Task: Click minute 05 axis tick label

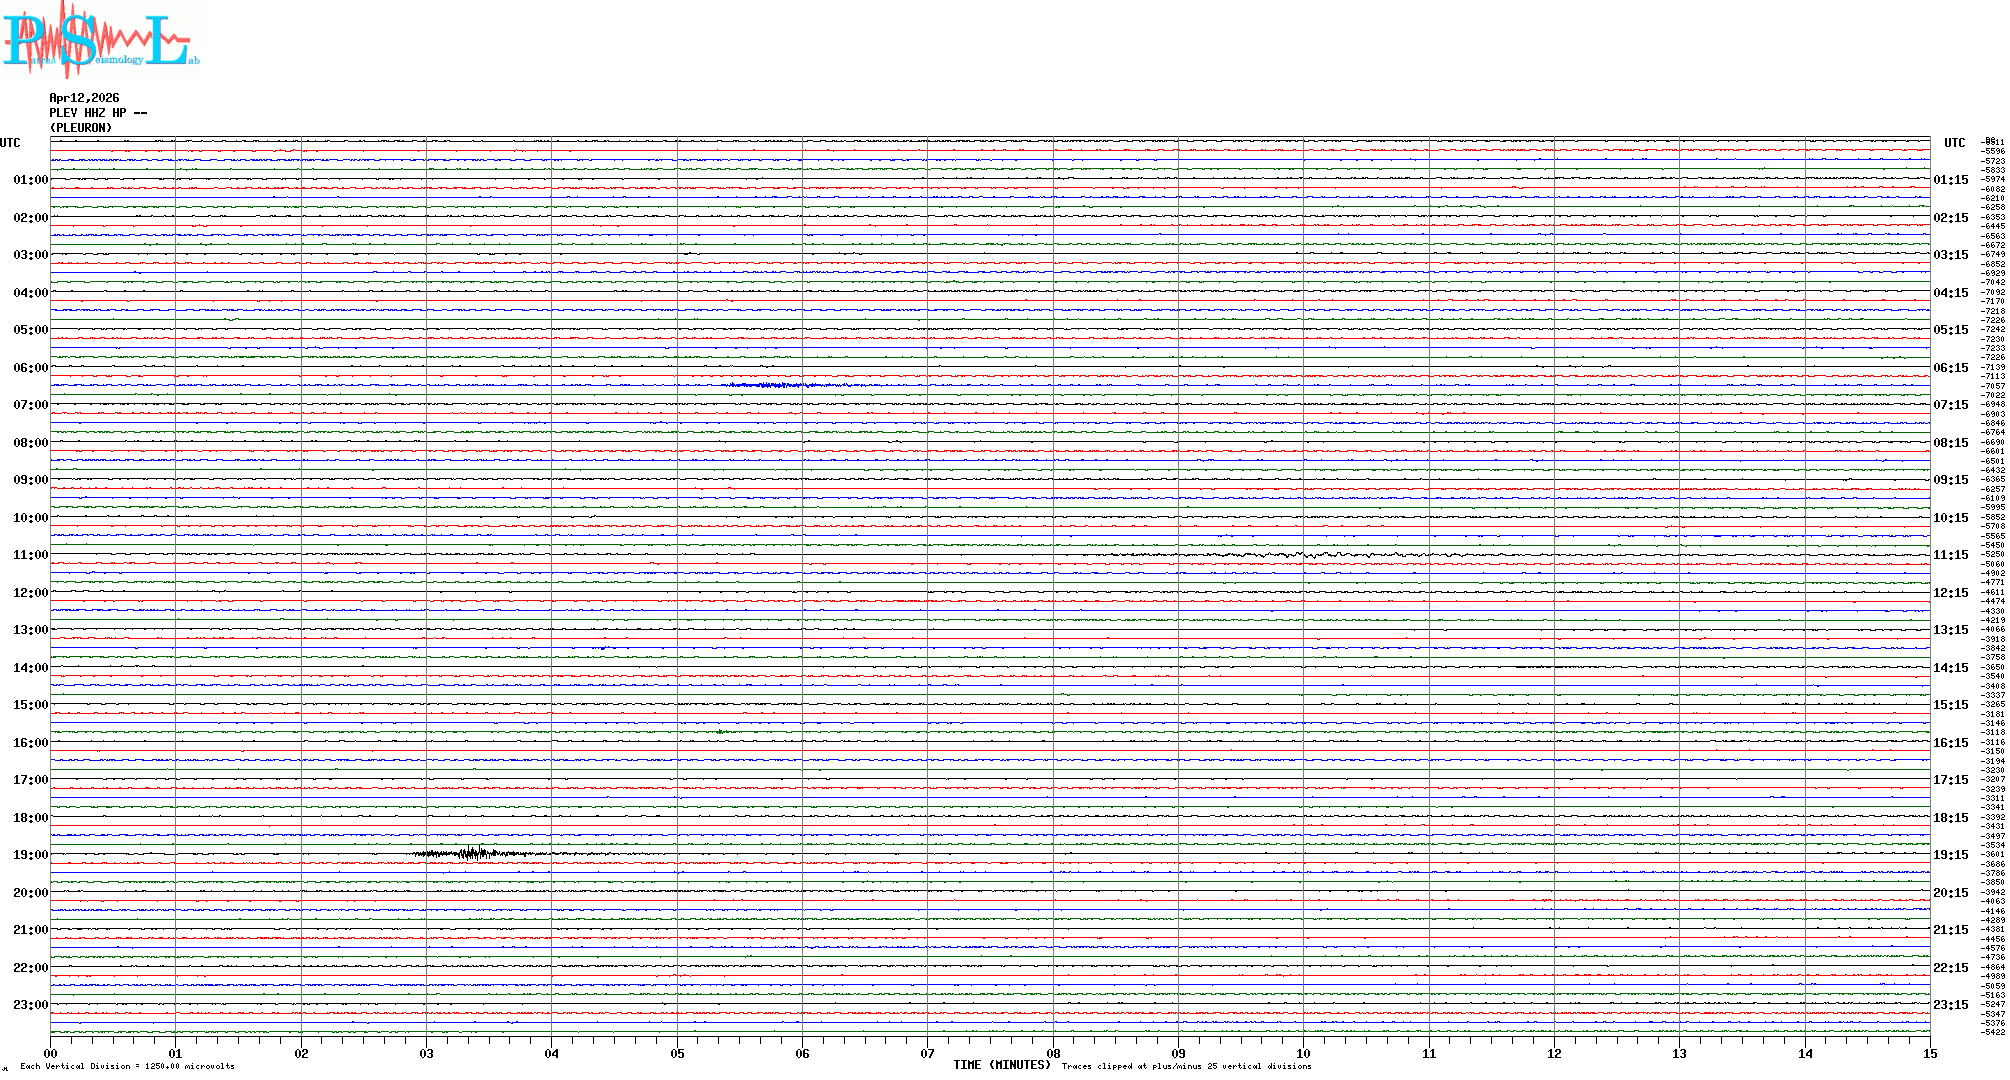Action: pos(677,1053)
